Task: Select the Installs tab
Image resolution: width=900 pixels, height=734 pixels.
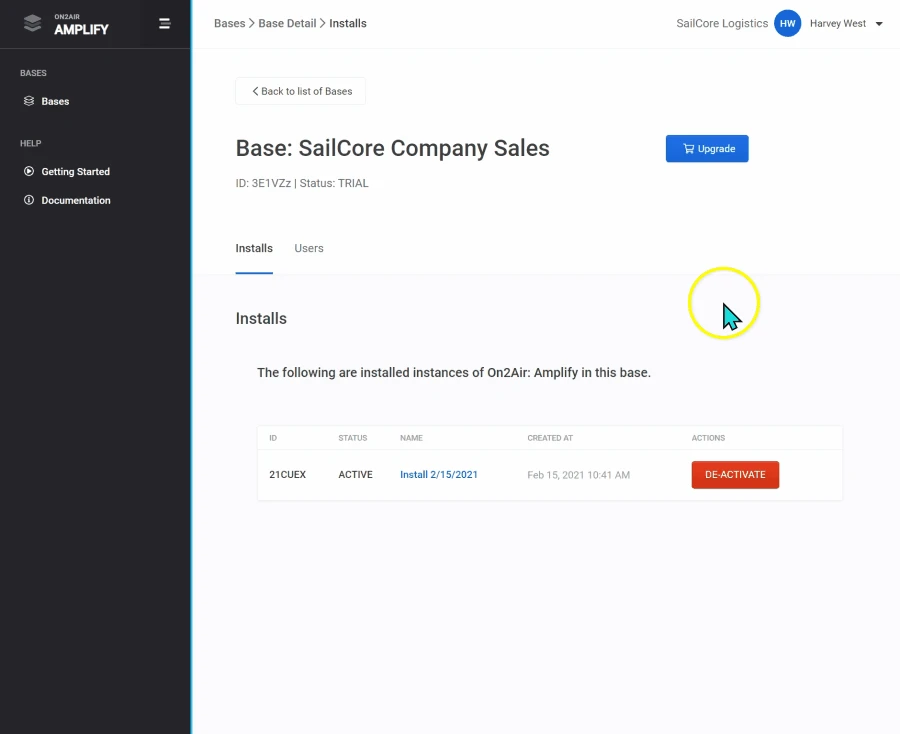Action: coord(254,248)
